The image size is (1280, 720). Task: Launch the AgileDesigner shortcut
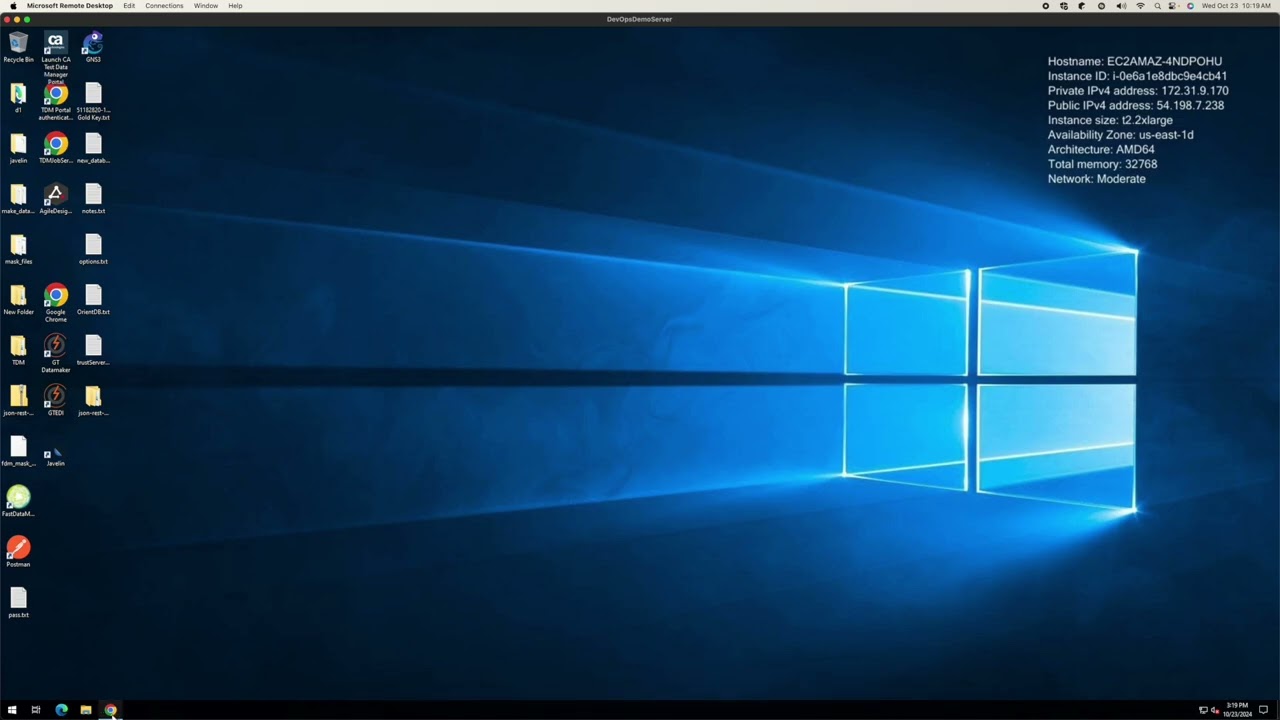[x=56, y=199]
